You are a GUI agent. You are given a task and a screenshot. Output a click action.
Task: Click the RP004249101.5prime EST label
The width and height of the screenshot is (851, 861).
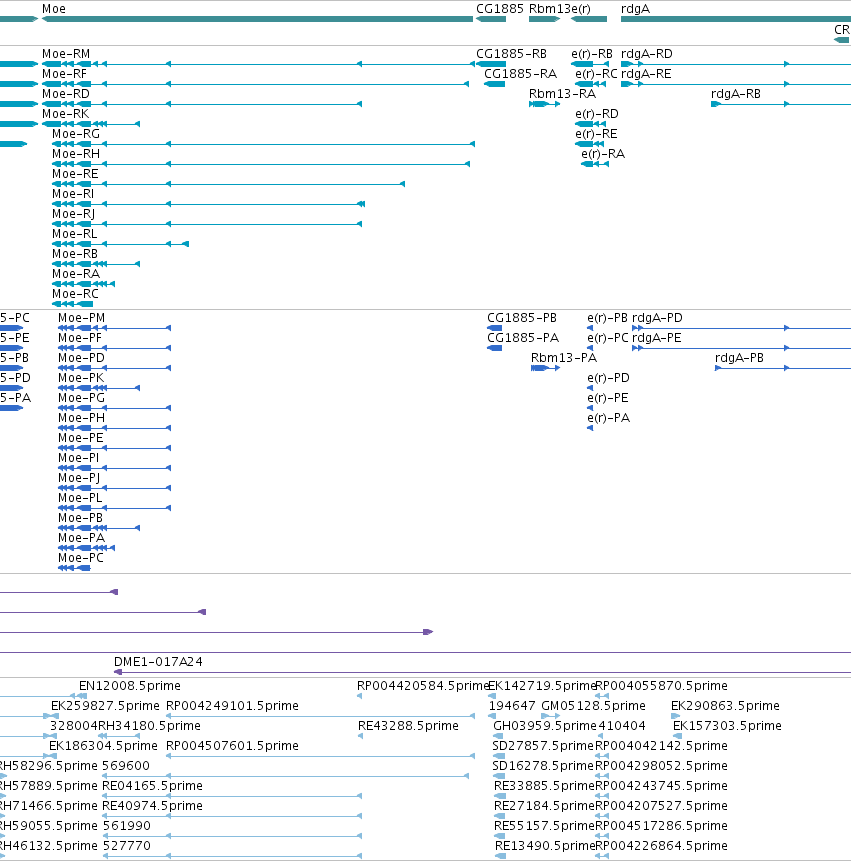tap(232, 706)
